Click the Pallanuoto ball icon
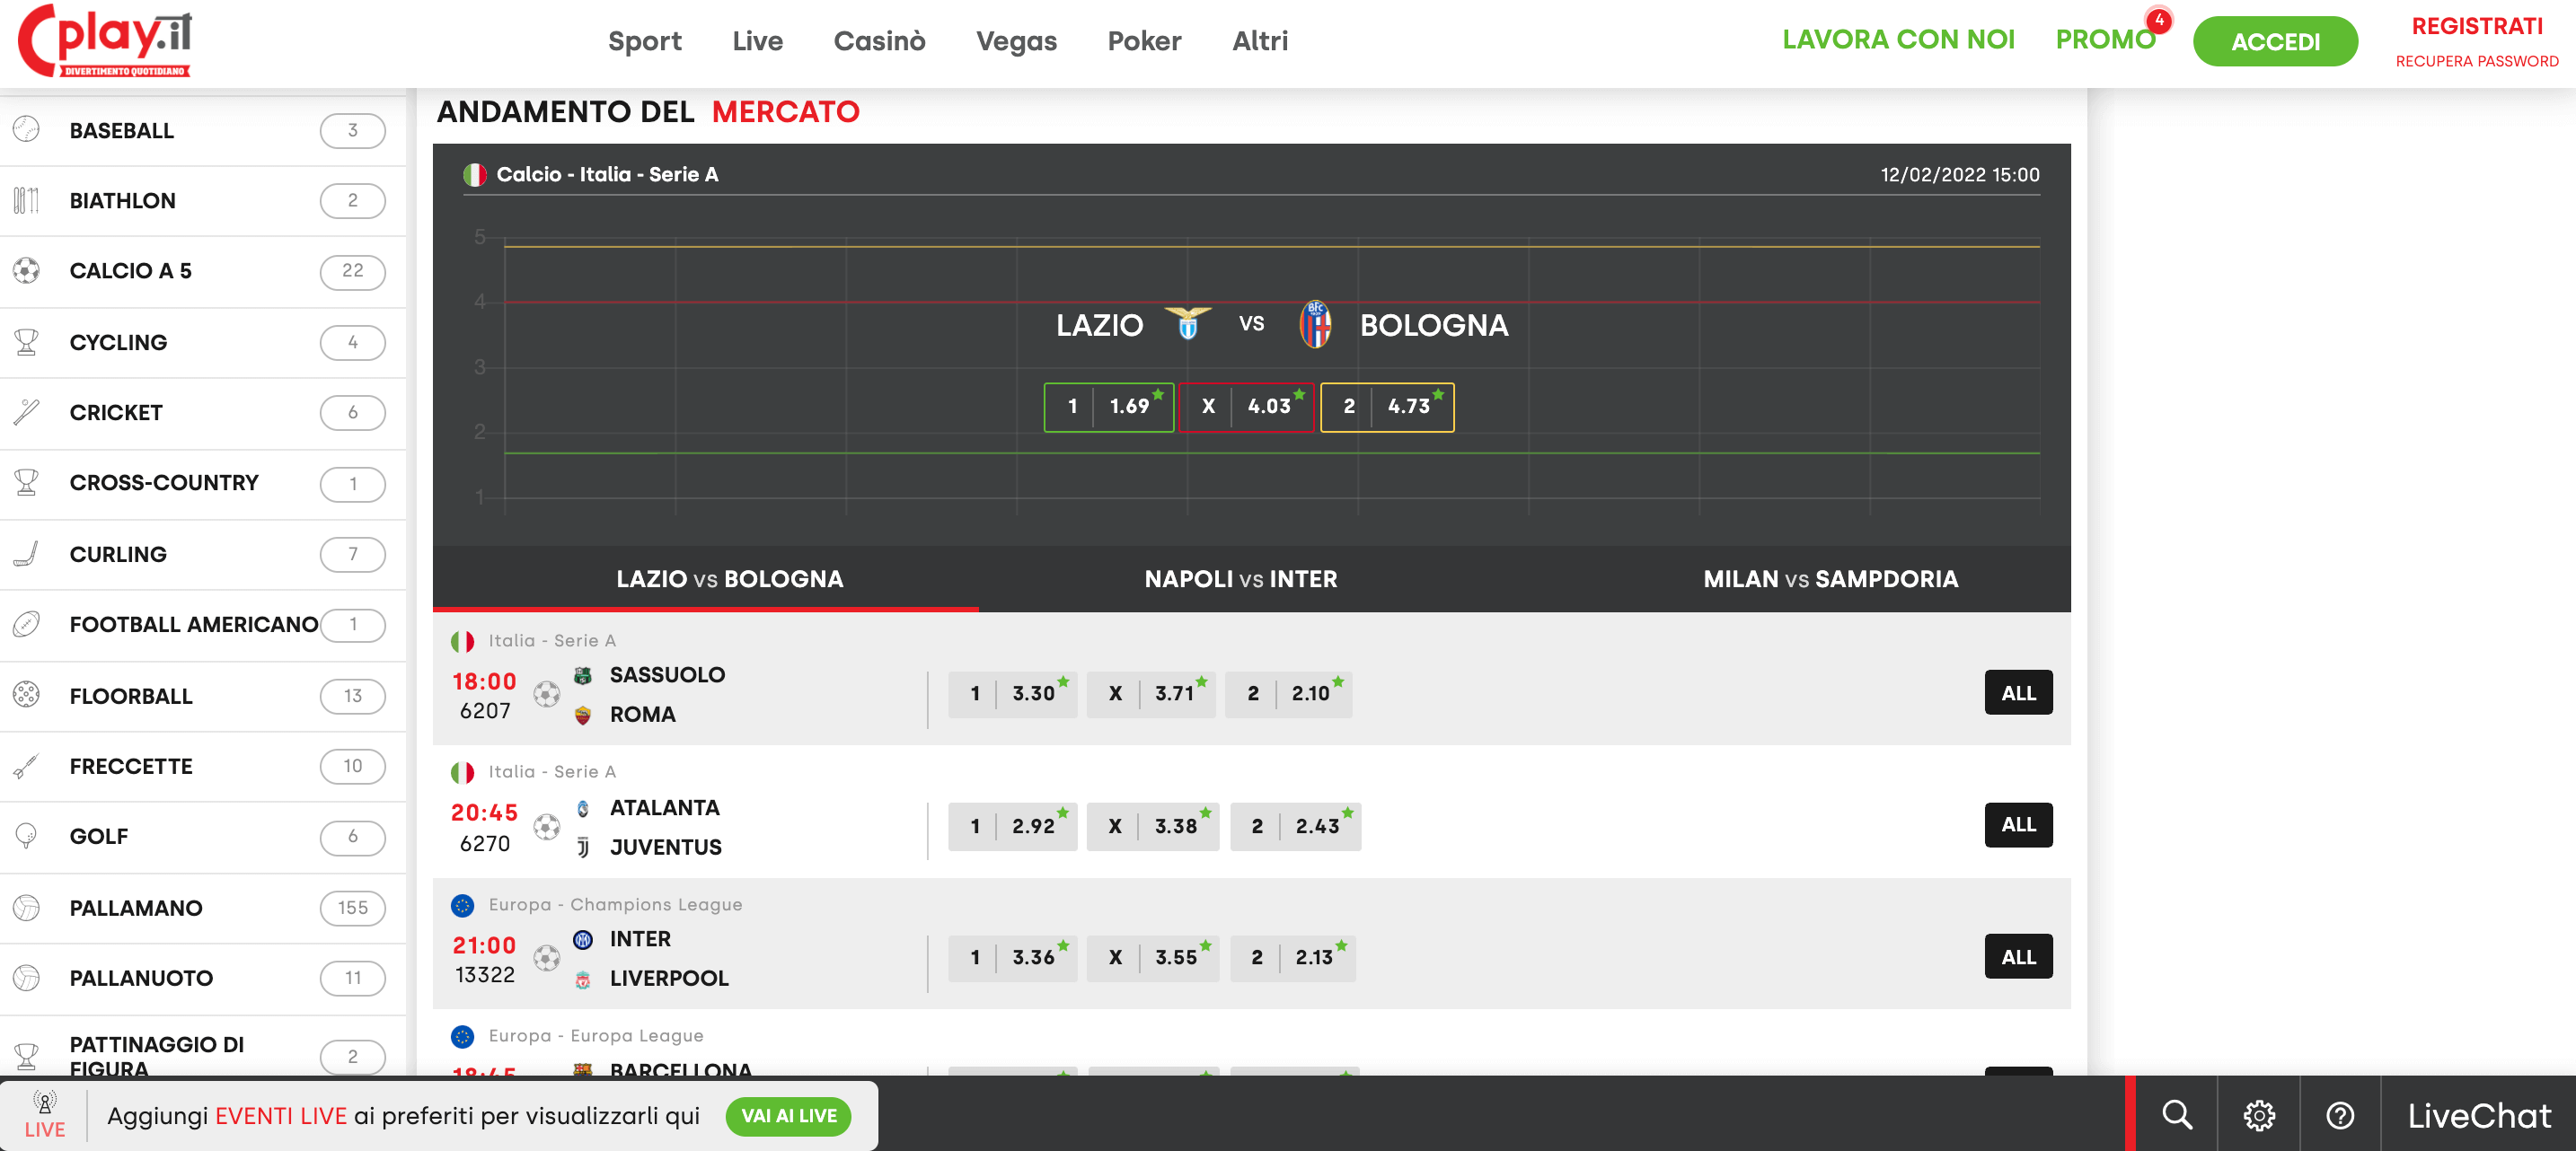Viewport: 2576px width, 1151px height. coord(27,978)
